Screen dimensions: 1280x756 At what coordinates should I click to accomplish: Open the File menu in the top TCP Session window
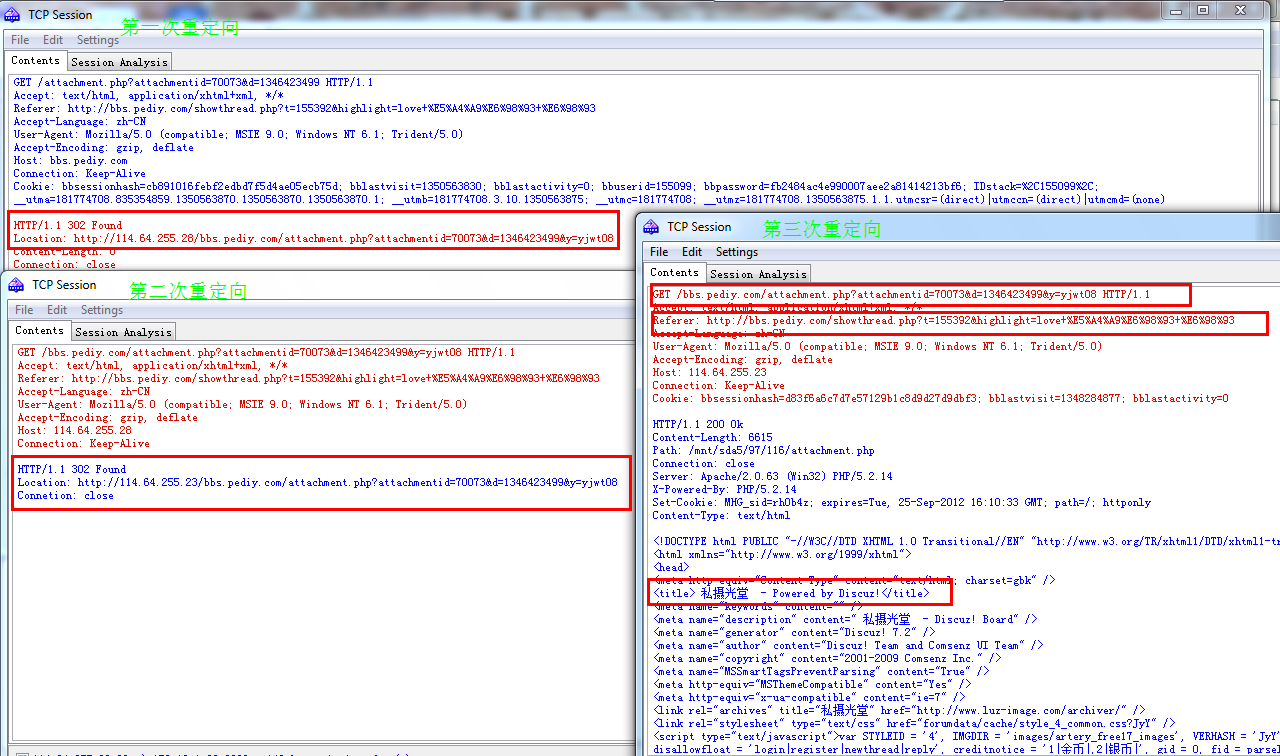click(20, 40)
